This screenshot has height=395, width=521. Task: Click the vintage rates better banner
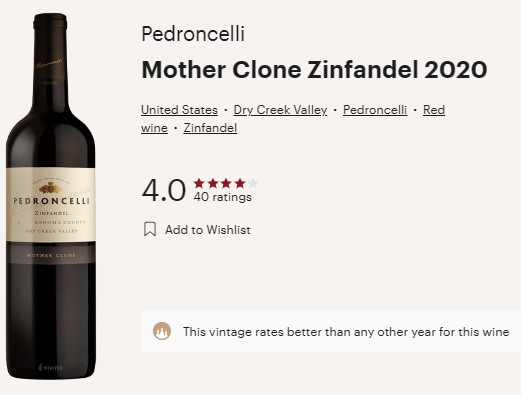331,331
